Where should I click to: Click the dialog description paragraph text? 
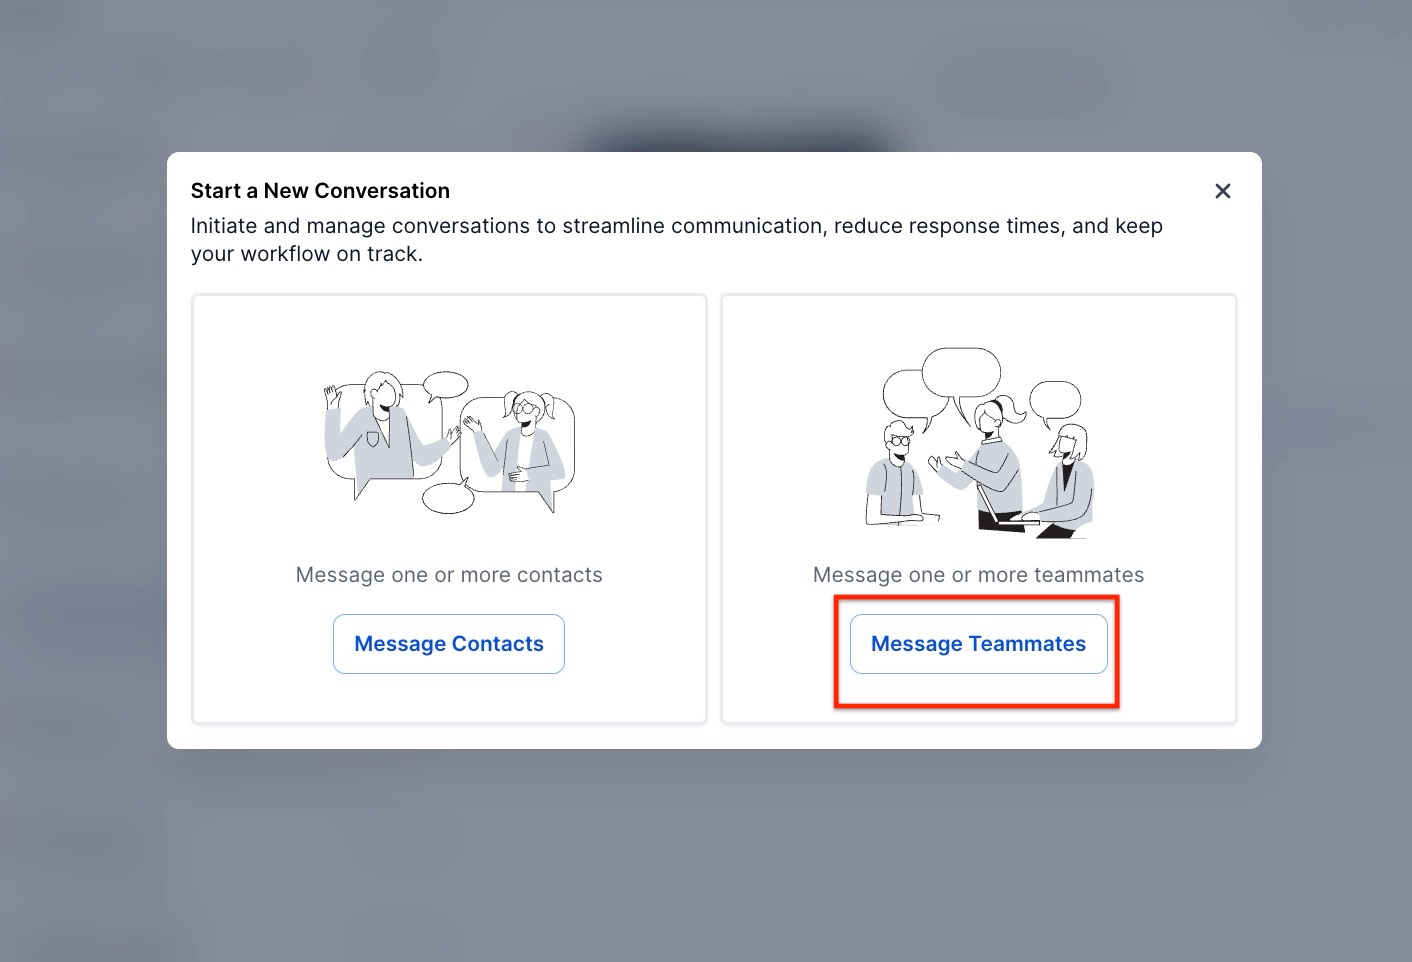[x=676, y=240]
